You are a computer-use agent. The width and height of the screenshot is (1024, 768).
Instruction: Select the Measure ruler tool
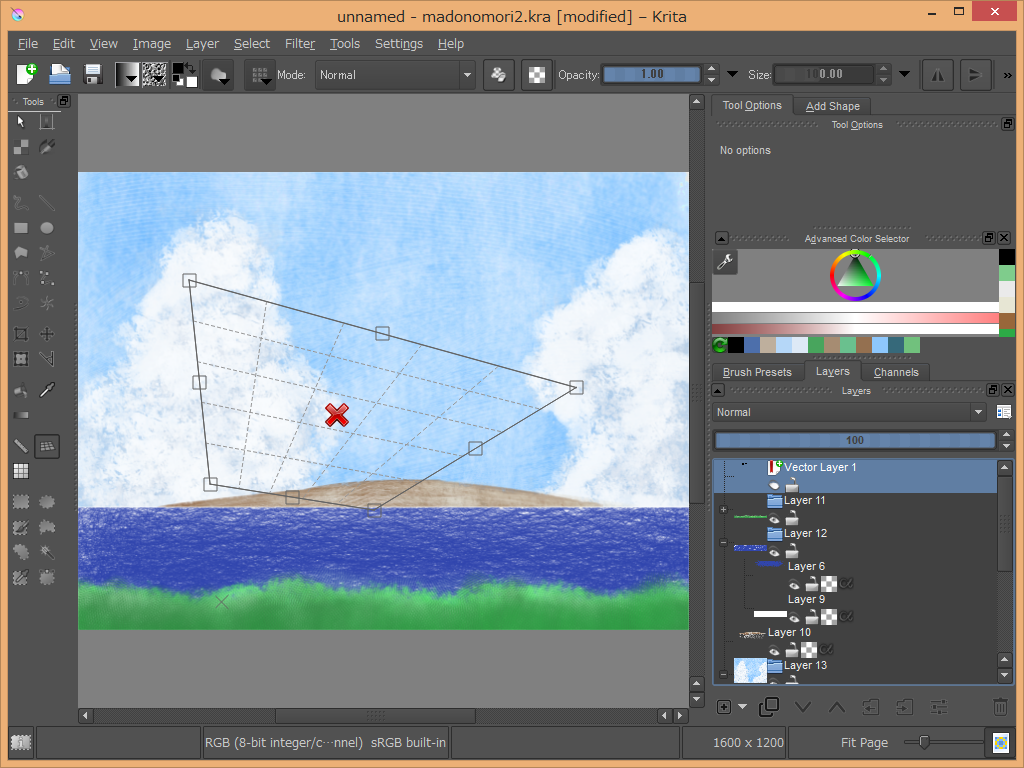(21, 446)
